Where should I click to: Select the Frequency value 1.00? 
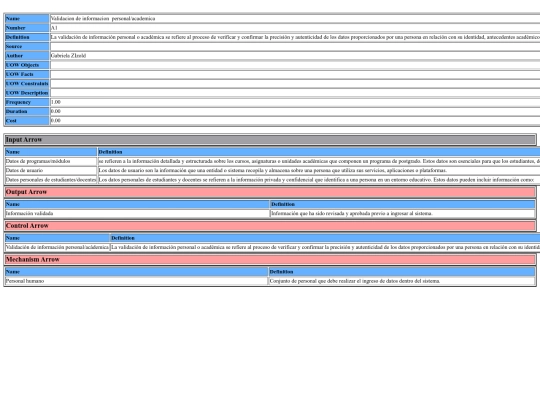coord(55,102)
